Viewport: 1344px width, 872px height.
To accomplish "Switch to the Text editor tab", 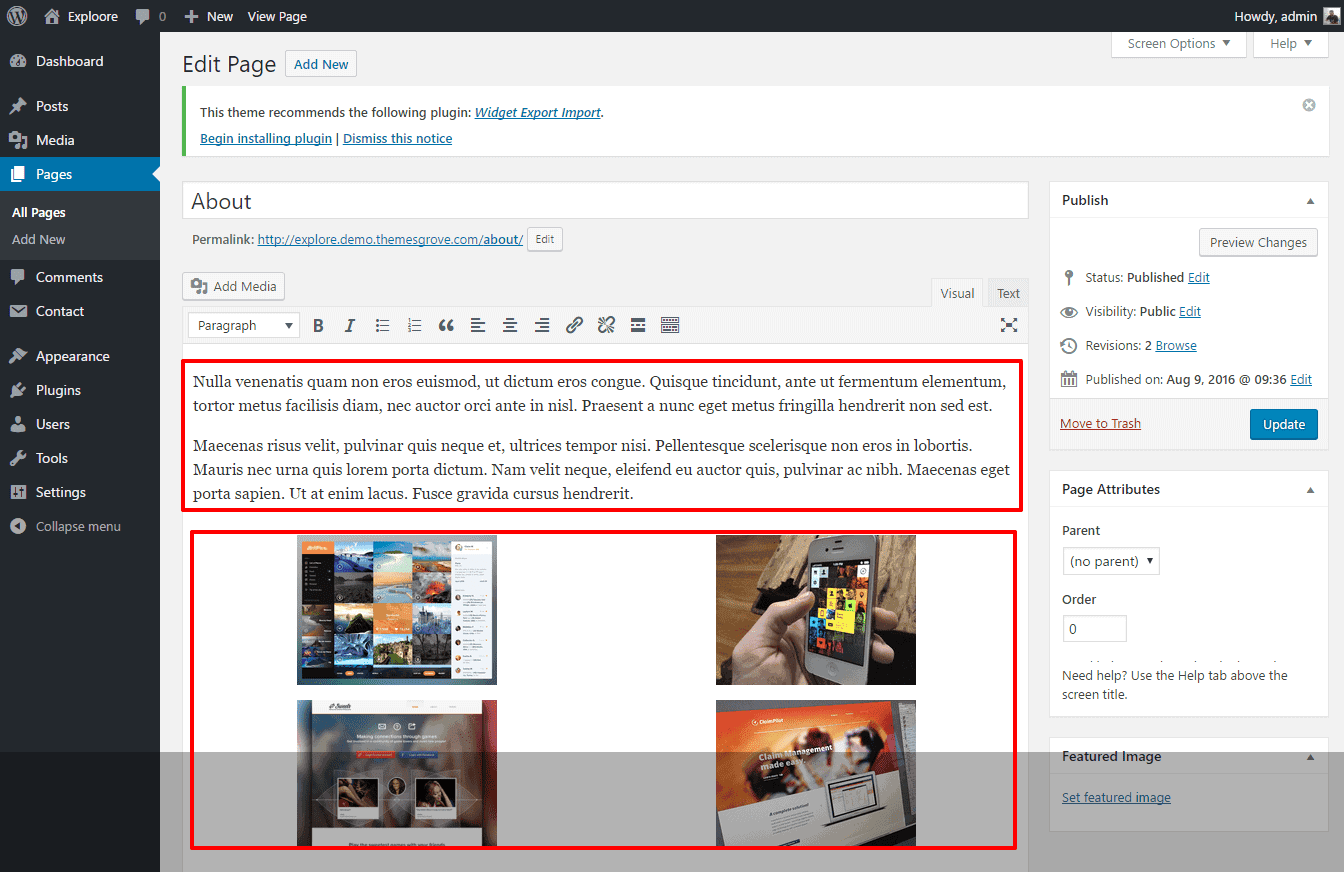I will click(x=1008, y=293).
